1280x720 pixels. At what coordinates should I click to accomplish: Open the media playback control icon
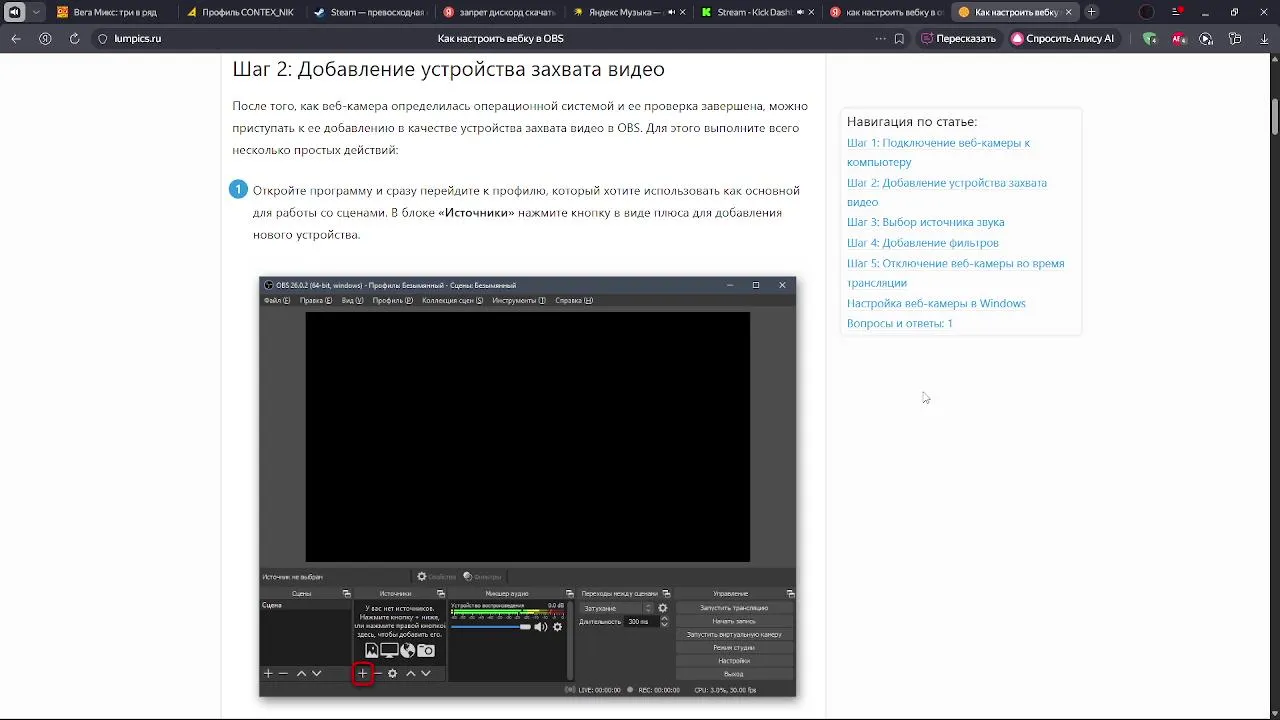[1206, 38]
